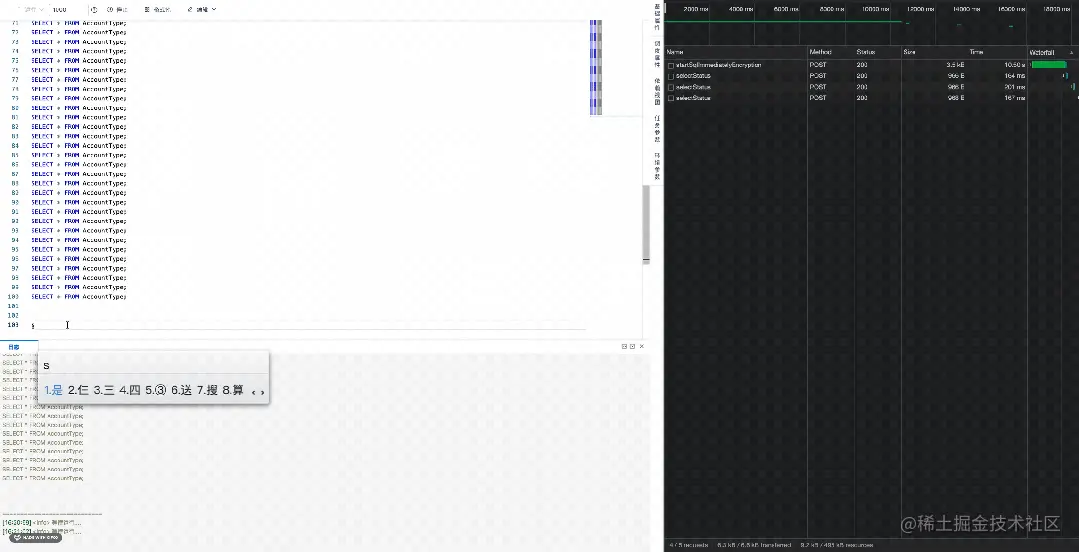Open the 依赖视图 vertical sidebar tab
The width and height of the screenshot is (1080, 553).
(x=657, y=91)
